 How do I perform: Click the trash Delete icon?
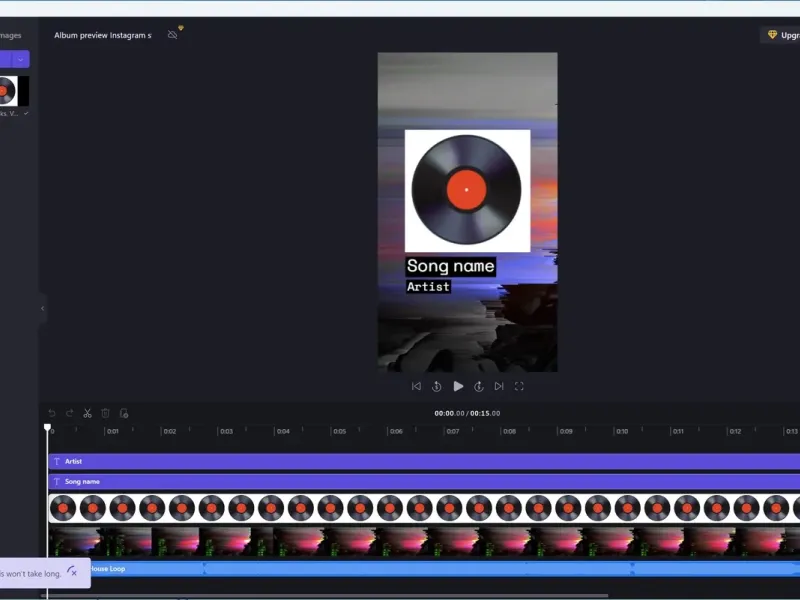[x=106, y=413]
